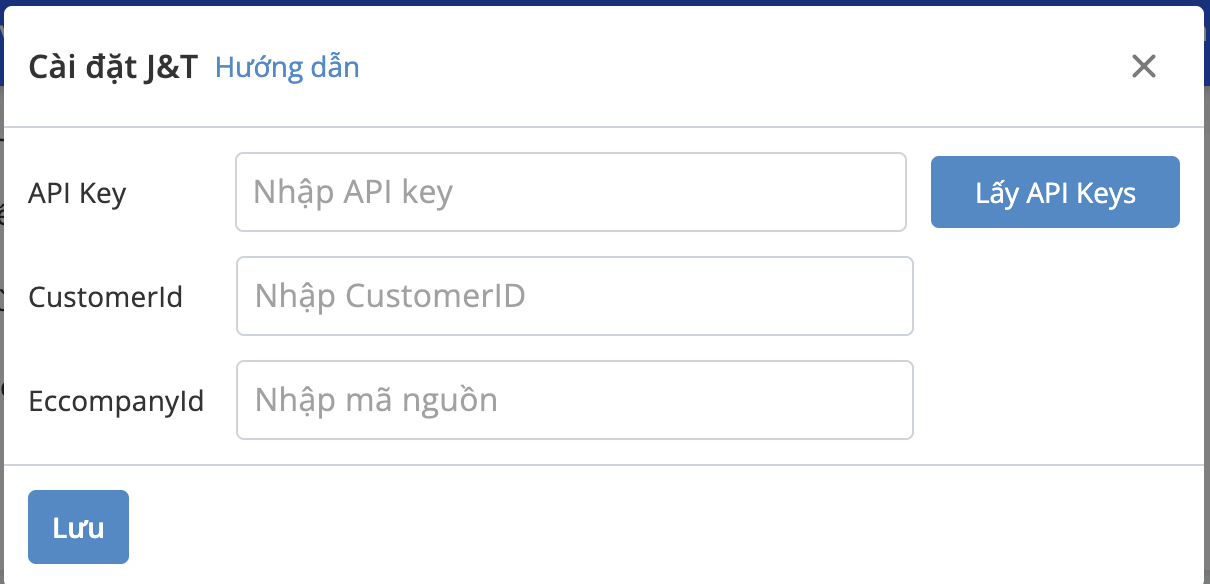This screenshot has width=1210, height=584.
Task: Click blank header space between Hướng dẫn and X
Action: pos(740,67)
